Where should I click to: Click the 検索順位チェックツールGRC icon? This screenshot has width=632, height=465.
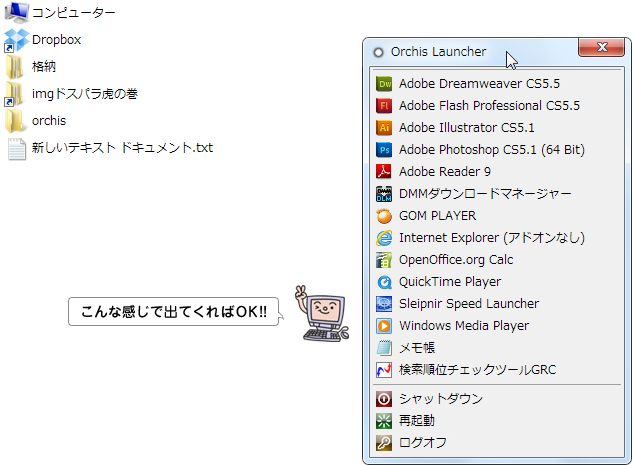click(x=384, y=370)
